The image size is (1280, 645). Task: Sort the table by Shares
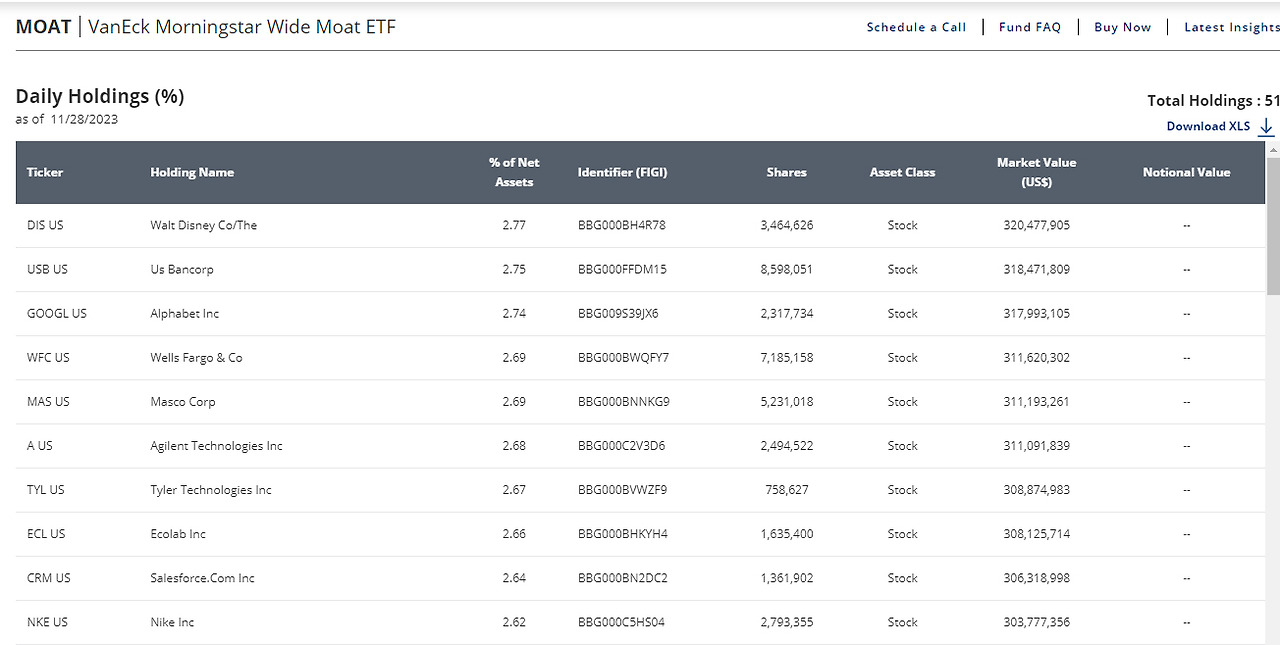786,172
